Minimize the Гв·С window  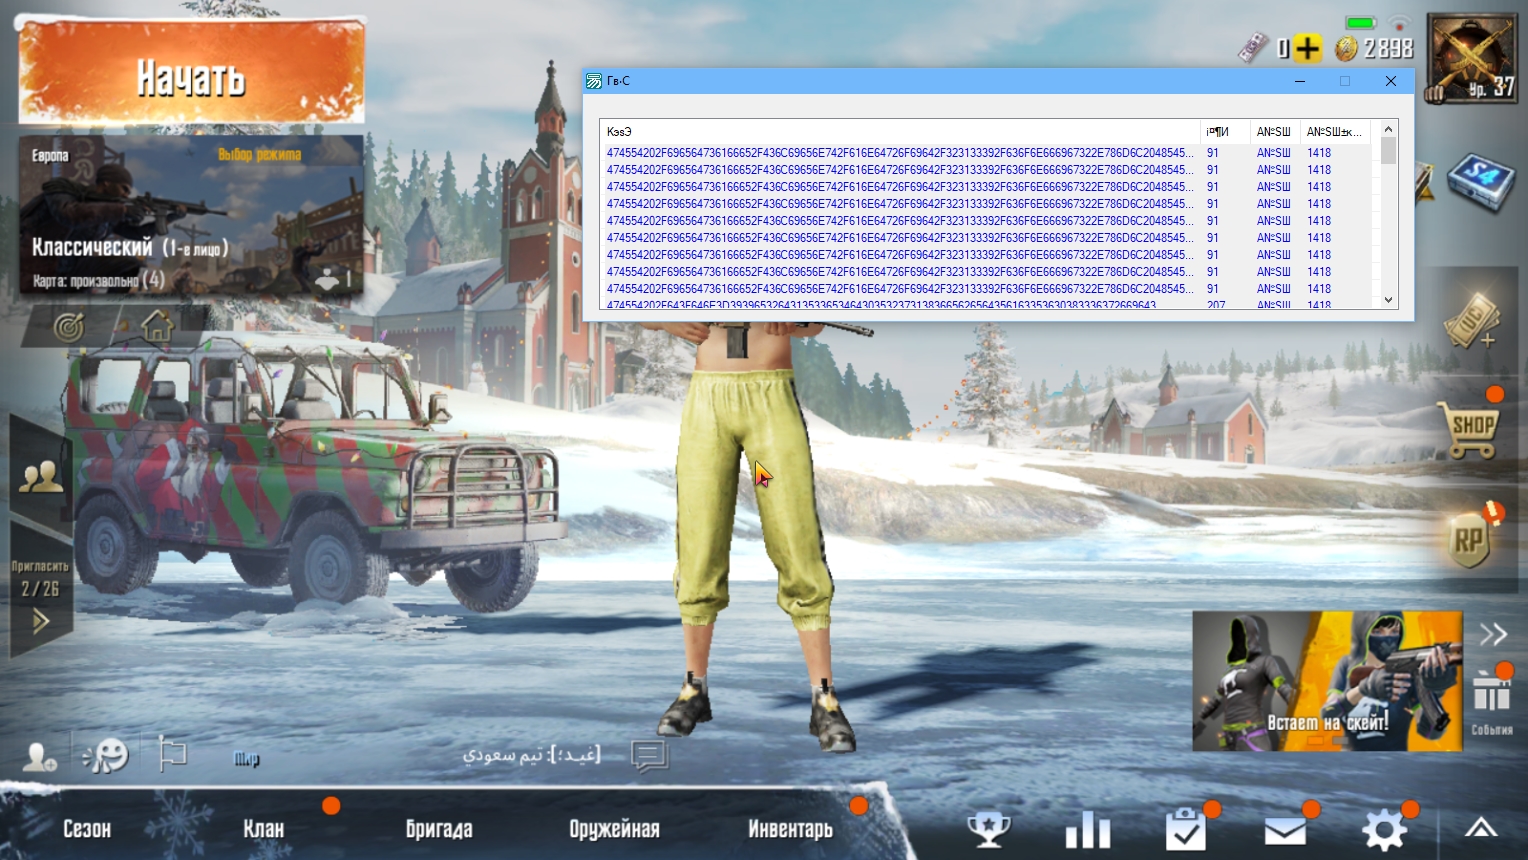1300,81
